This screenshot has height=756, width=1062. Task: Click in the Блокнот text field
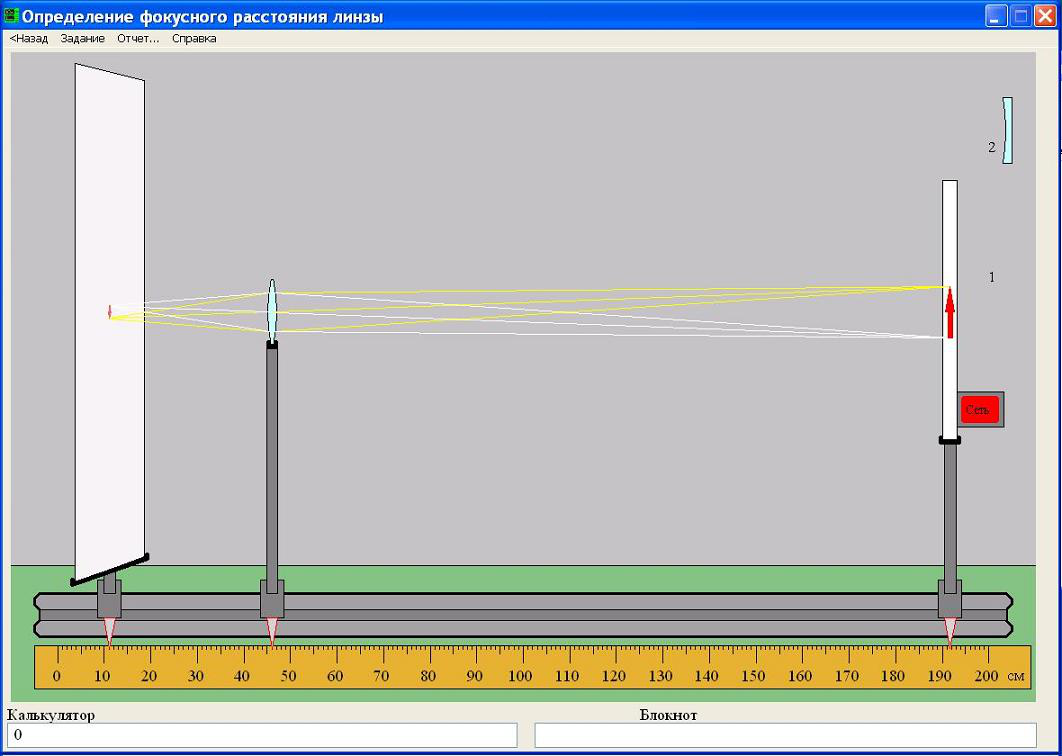pyautogui.click(x=785, y=735)
